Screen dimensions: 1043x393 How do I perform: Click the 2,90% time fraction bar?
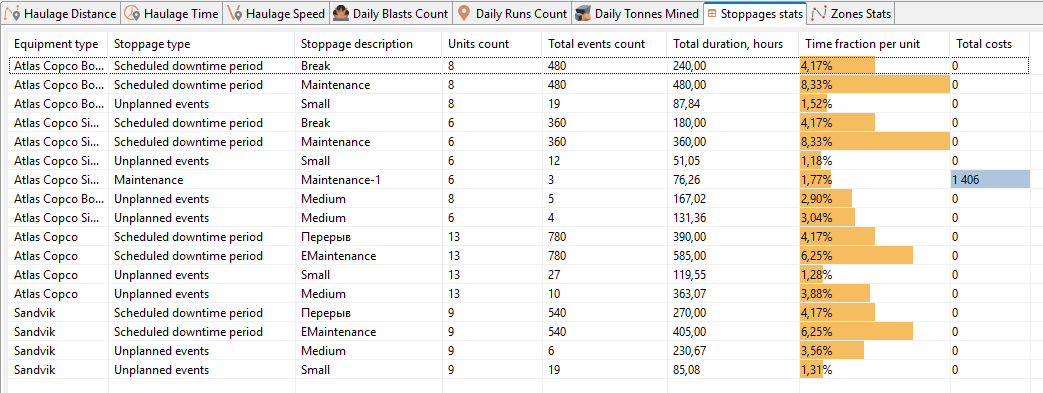tap(826, 199)
